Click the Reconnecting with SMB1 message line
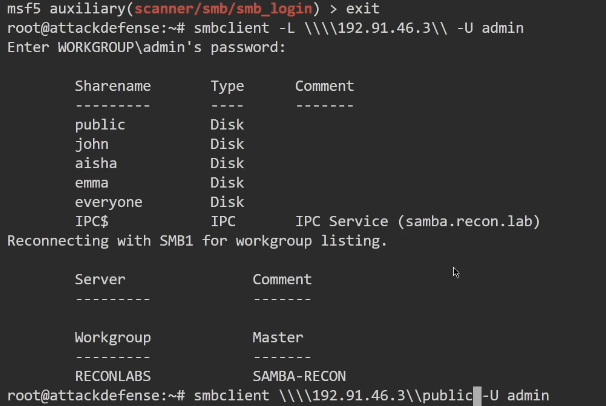Viewport: 606px width, 406px height. pos(197,241)
